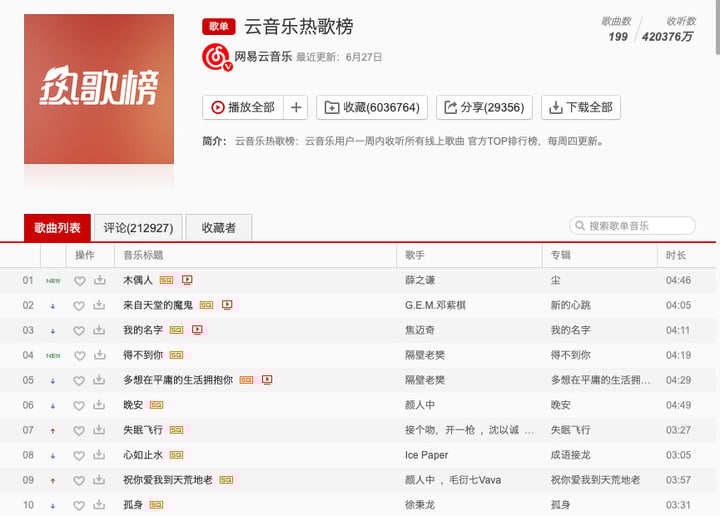
Task: Favorite 晚安 using its heart icon
Action: click(x=79, y=405)
